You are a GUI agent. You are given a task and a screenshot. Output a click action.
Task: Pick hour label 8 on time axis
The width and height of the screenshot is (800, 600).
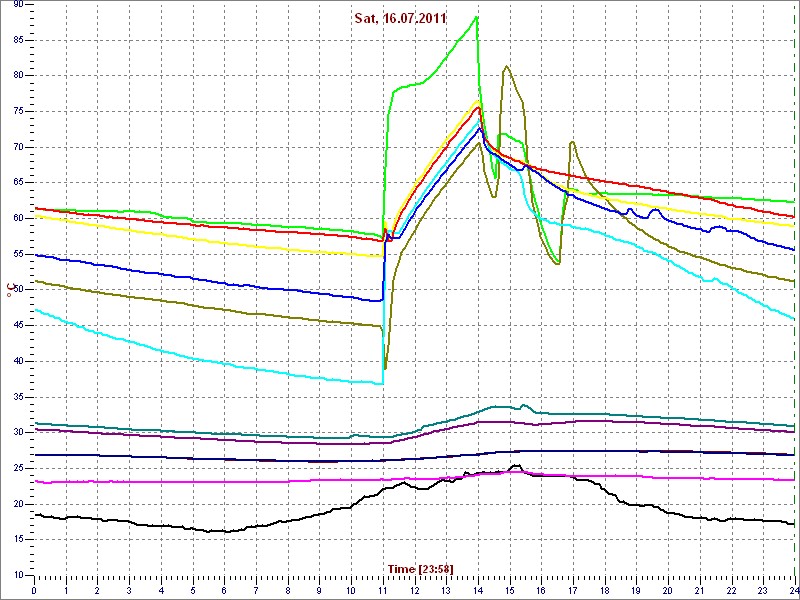click(x=288, y=589)
